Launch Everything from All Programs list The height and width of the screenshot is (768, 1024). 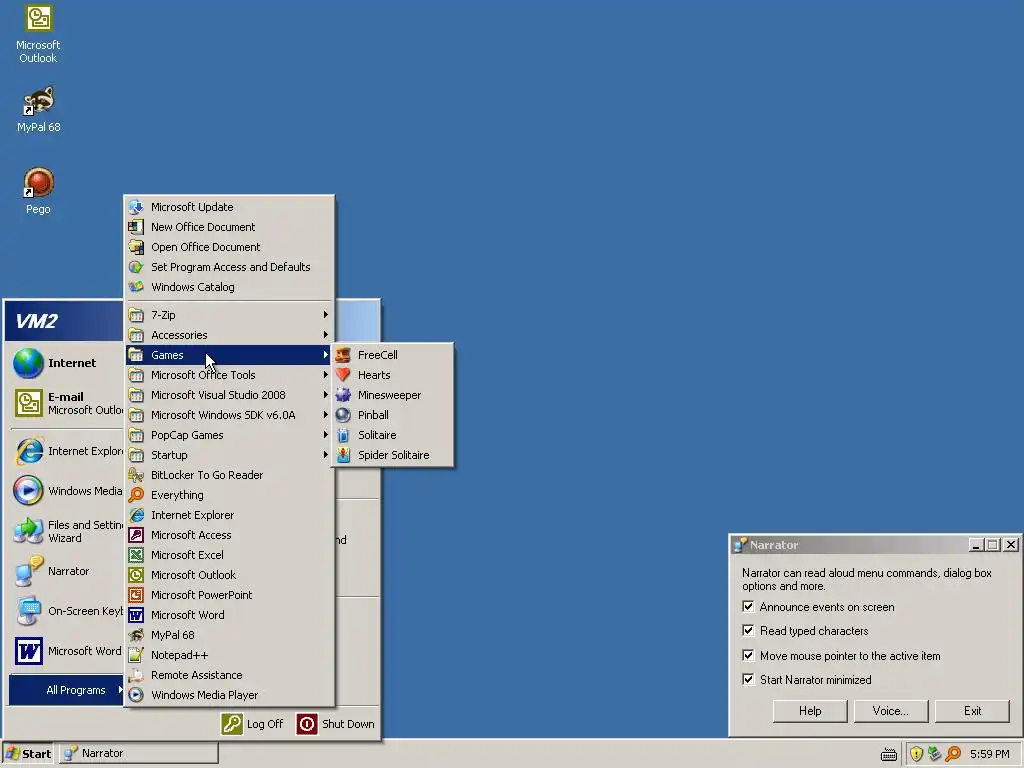click(229, 495)
